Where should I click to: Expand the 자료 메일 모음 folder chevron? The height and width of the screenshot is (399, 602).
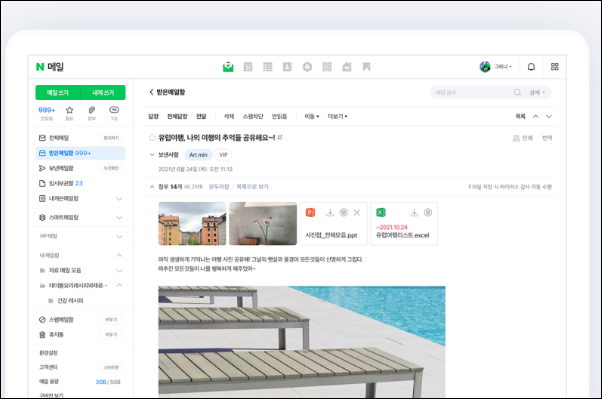click(x=119, y=270)
